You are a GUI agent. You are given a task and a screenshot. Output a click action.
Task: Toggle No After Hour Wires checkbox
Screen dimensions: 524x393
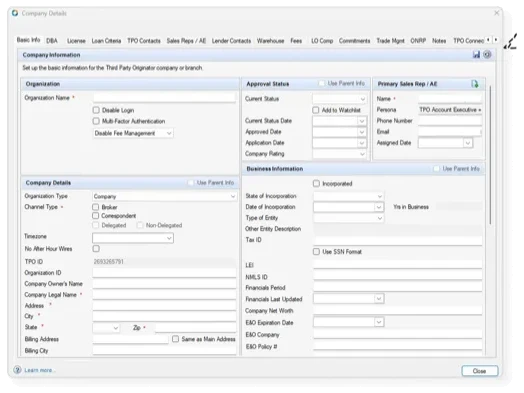[x=96, y=249]
